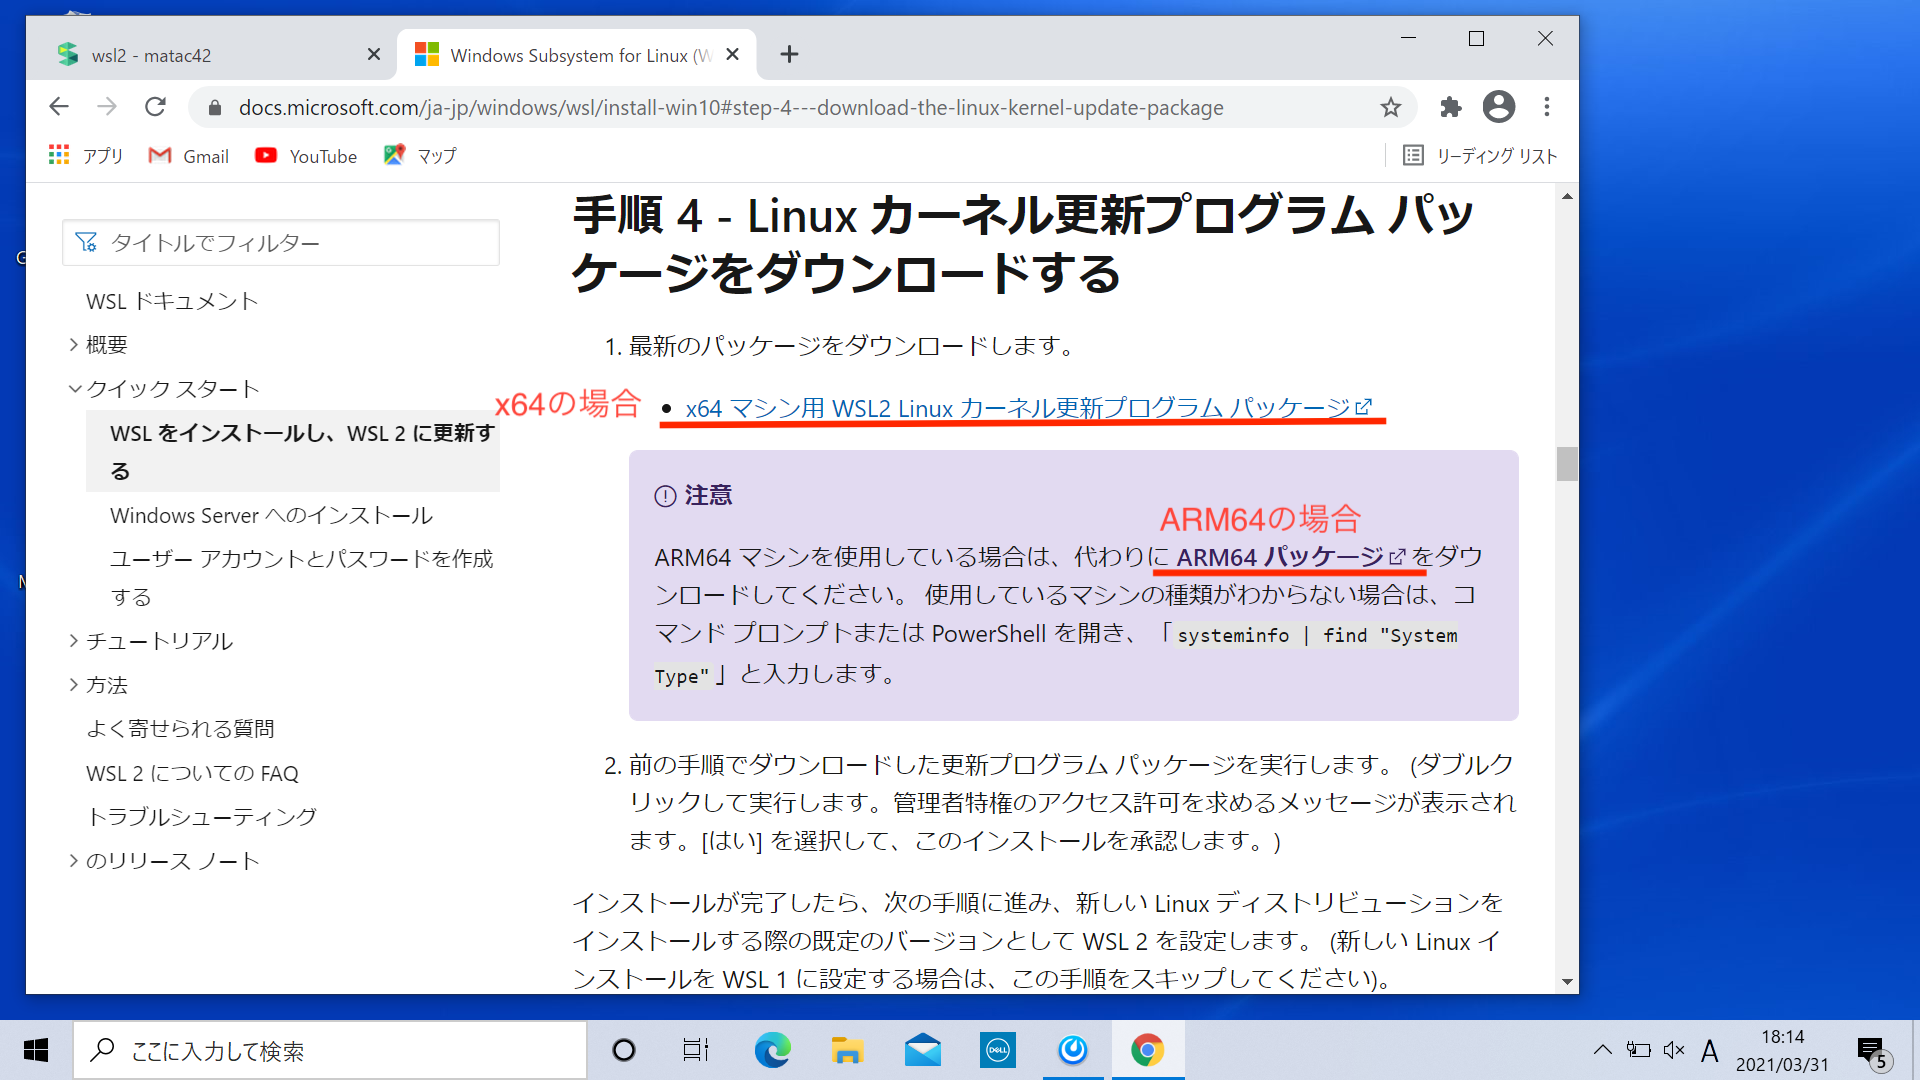The image size is (1920, 1080).
Task: Show hidden system tray icons
Action: tap(1602, 1049)
